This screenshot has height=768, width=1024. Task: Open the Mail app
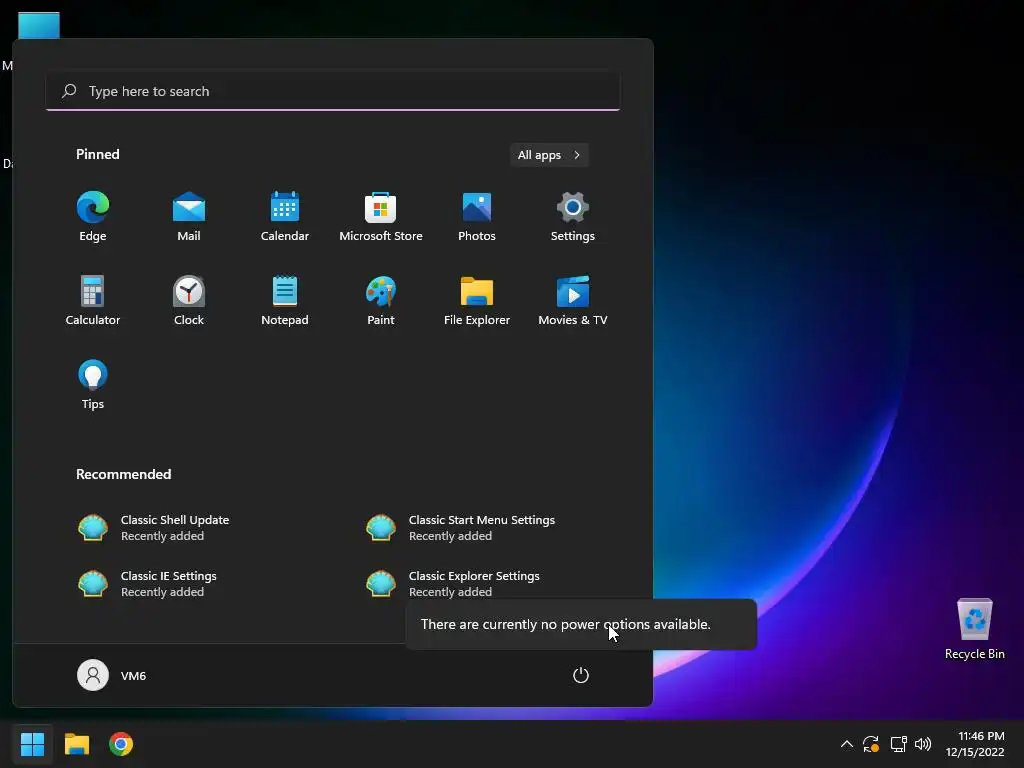tap(189, 217)
